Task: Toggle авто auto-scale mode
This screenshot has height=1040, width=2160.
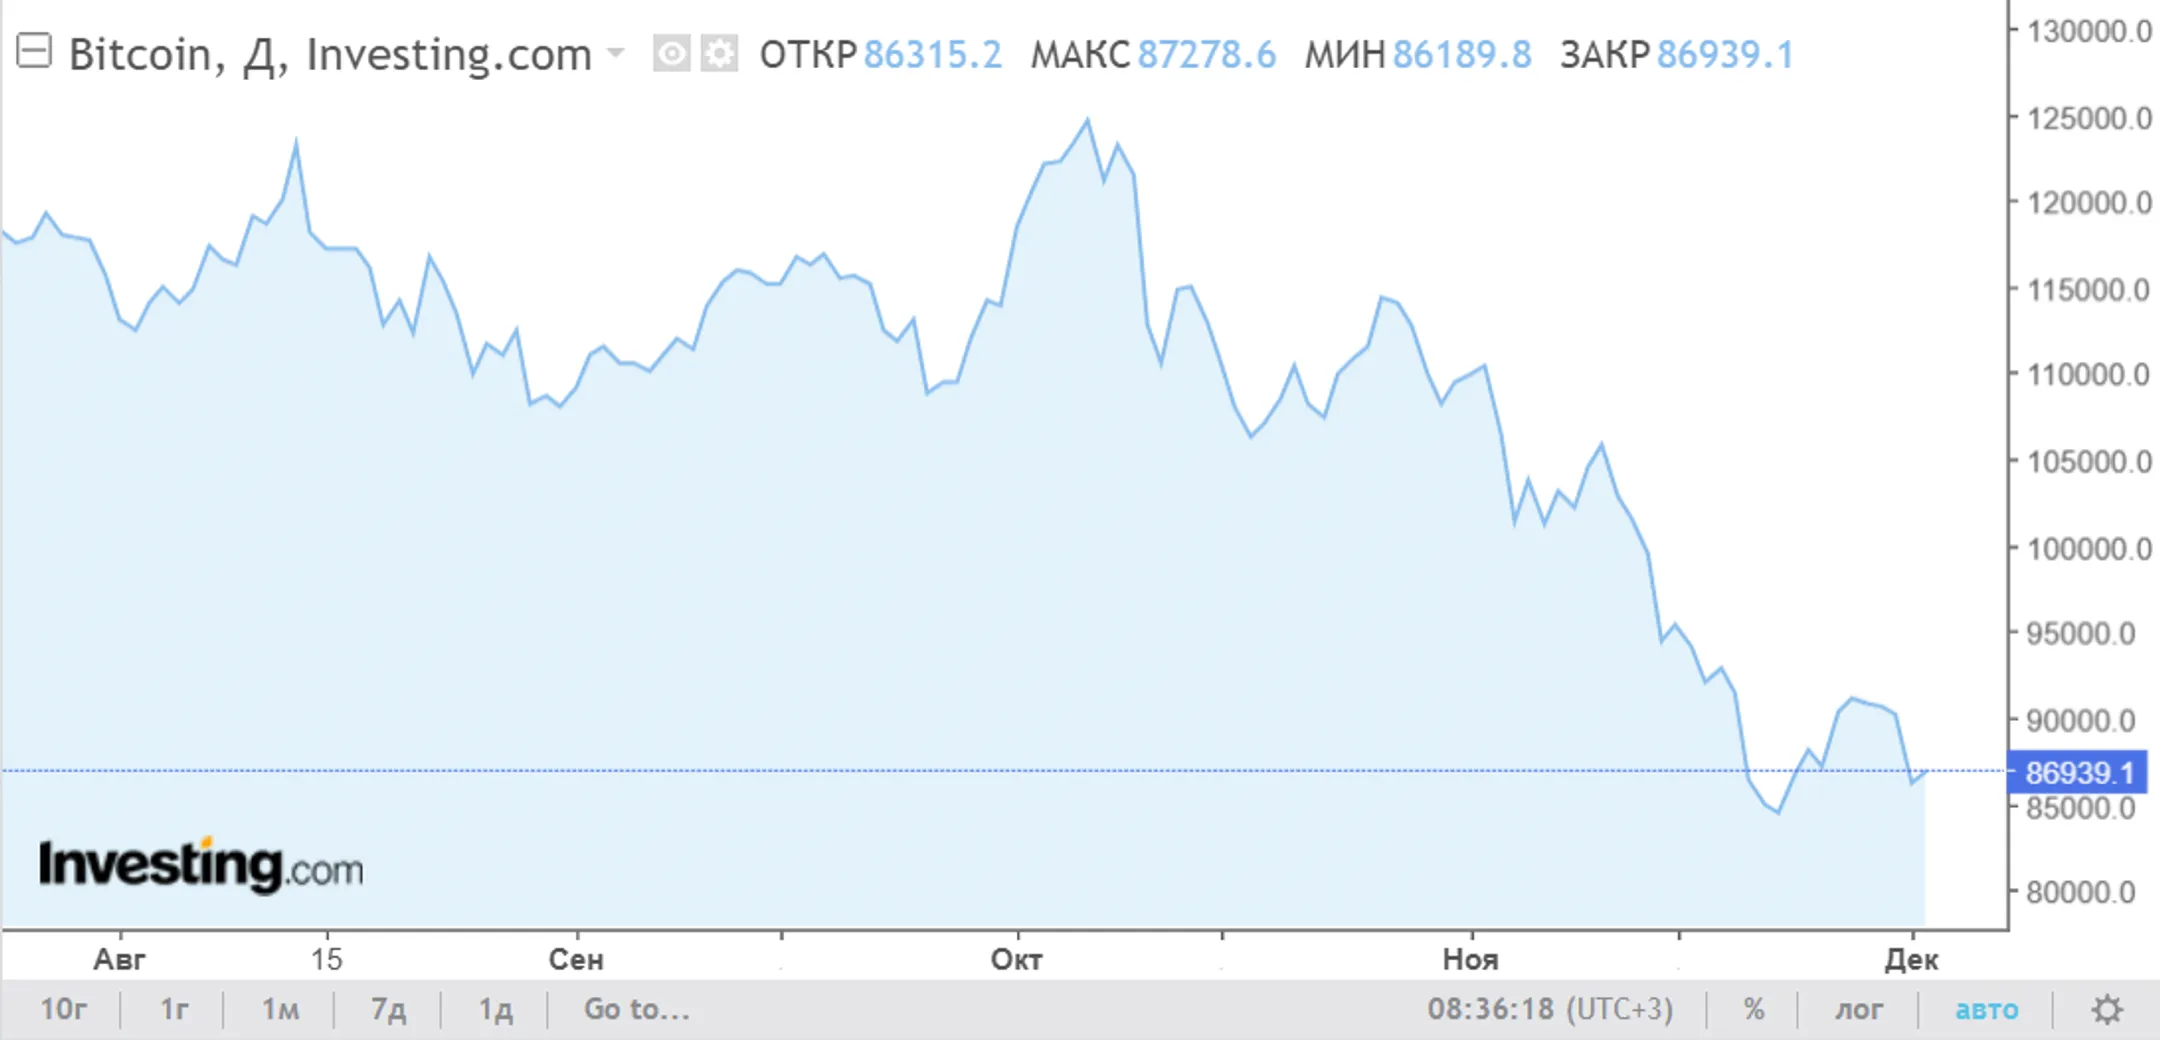Action: coord(1987,1010)
